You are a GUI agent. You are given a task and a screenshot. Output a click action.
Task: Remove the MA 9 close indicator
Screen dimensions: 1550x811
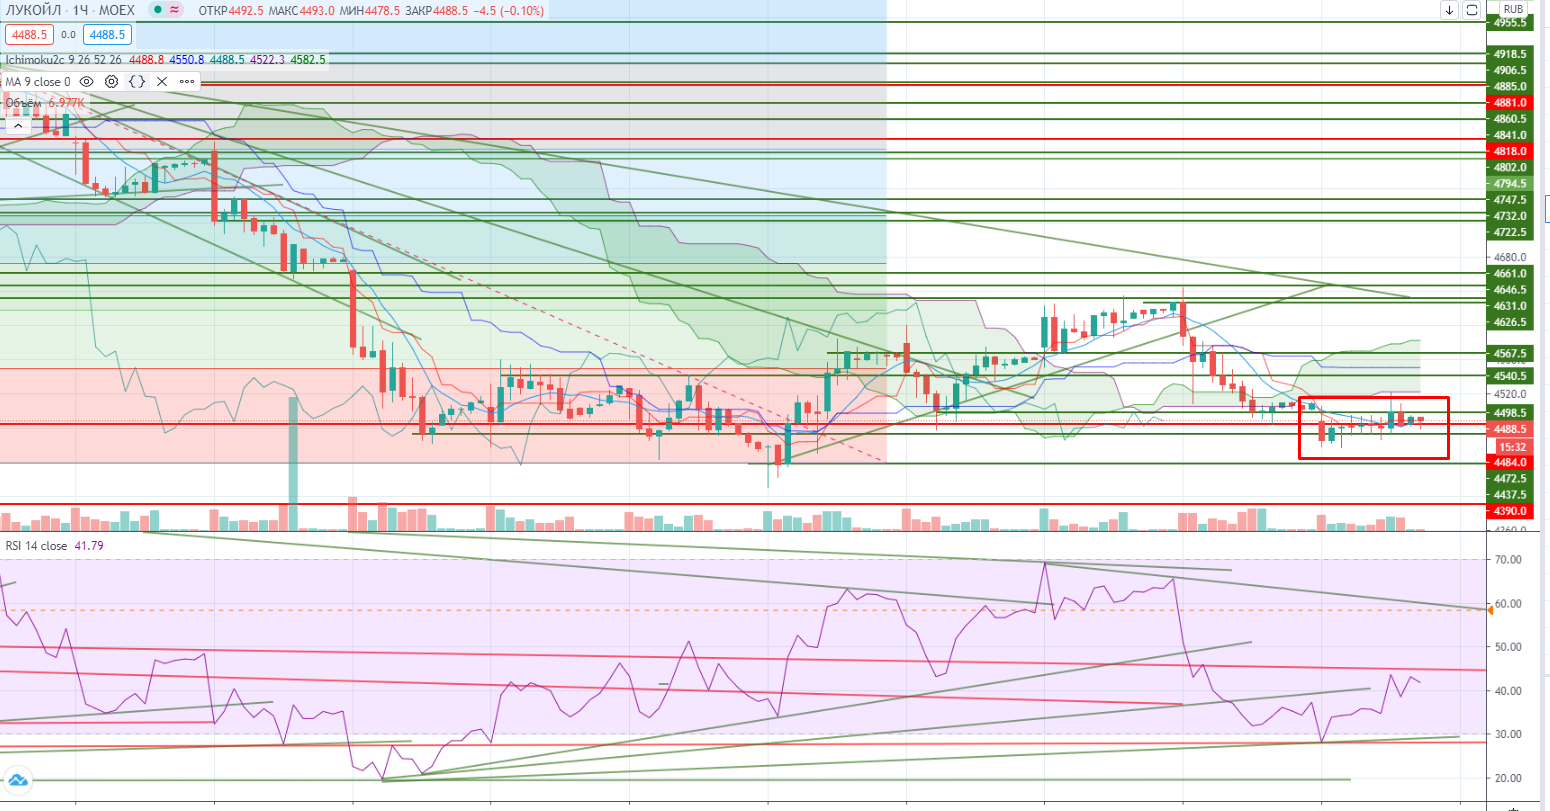point(162,81)
